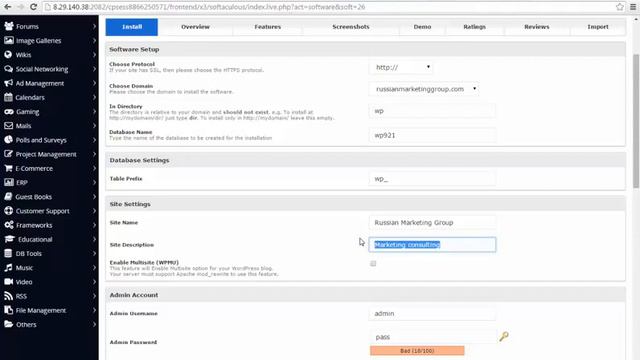This screenshot has height=360, width=640.
Task: Click the password strength Bad indicator bar
Action: pos(417,351)
